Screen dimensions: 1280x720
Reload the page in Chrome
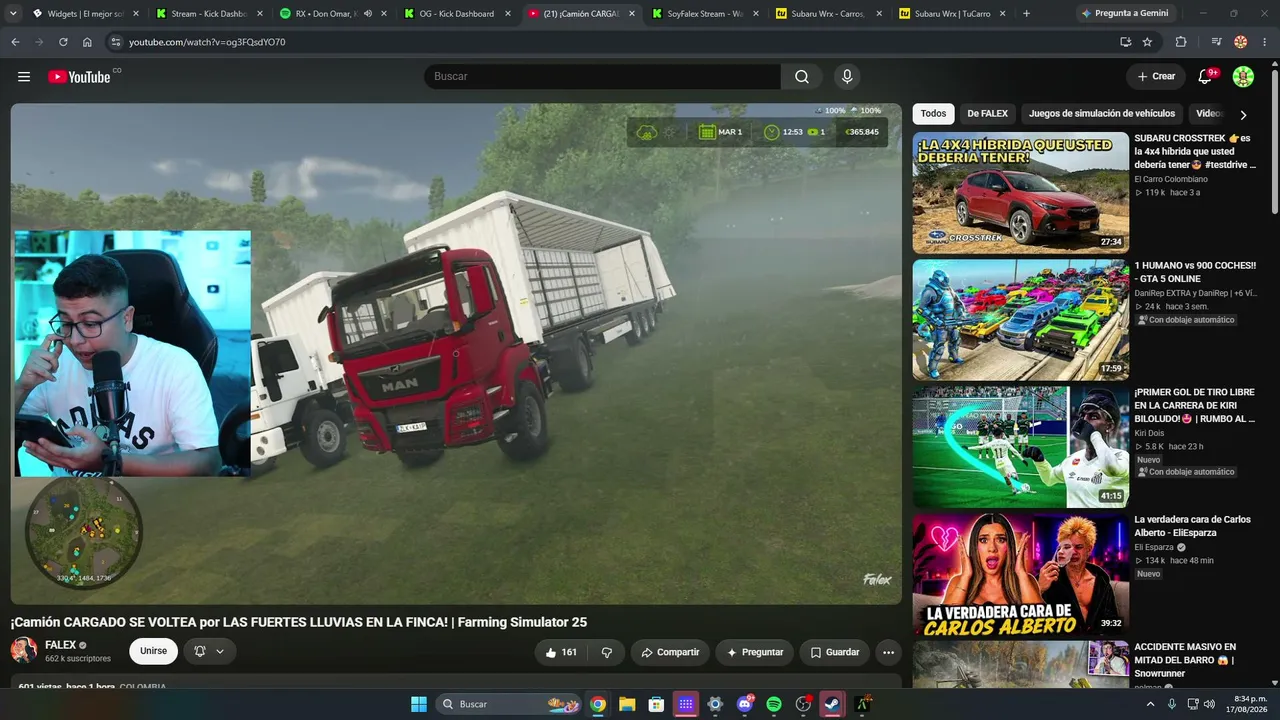63,42
